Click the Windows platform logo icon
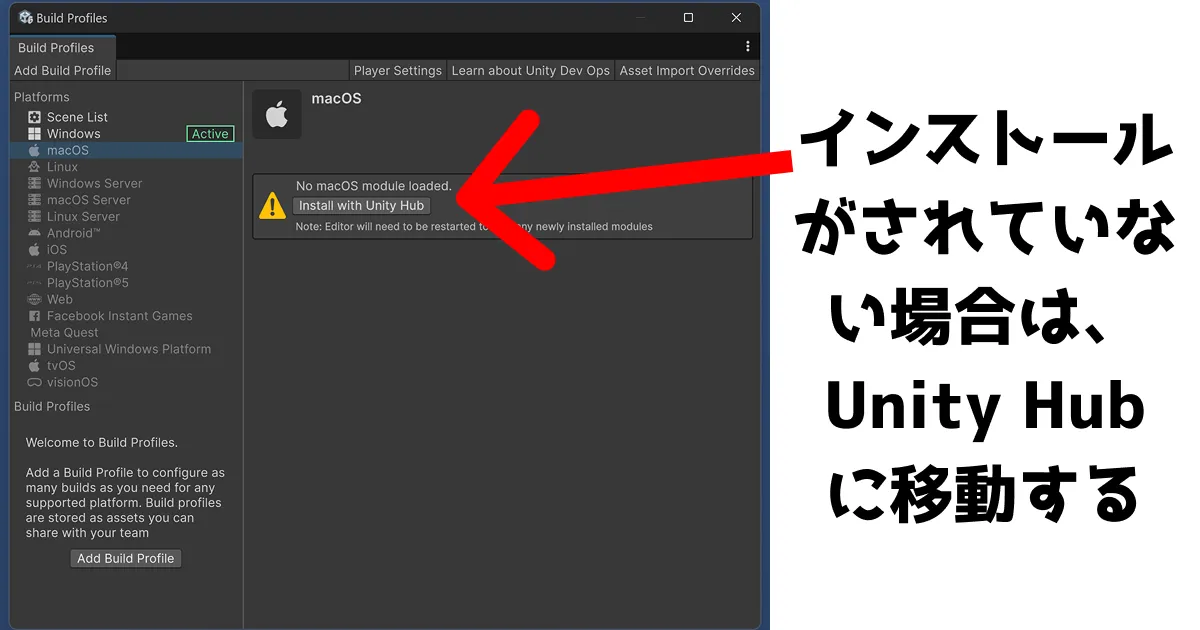The width and height of the screenshot is (1200, 630). coord(34,134)
